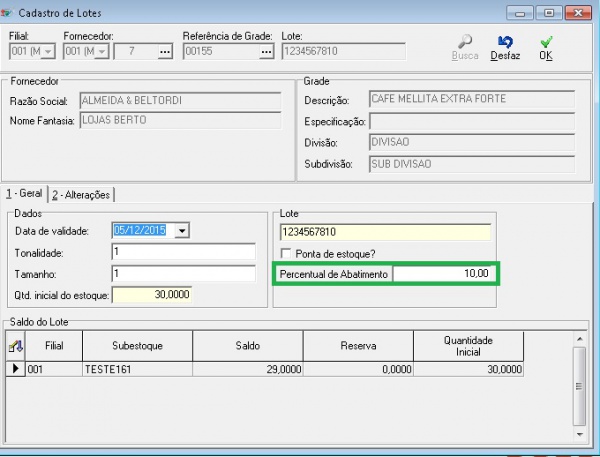
Task: Confirm with the OK checkmark icon
Action: [545, 43]
